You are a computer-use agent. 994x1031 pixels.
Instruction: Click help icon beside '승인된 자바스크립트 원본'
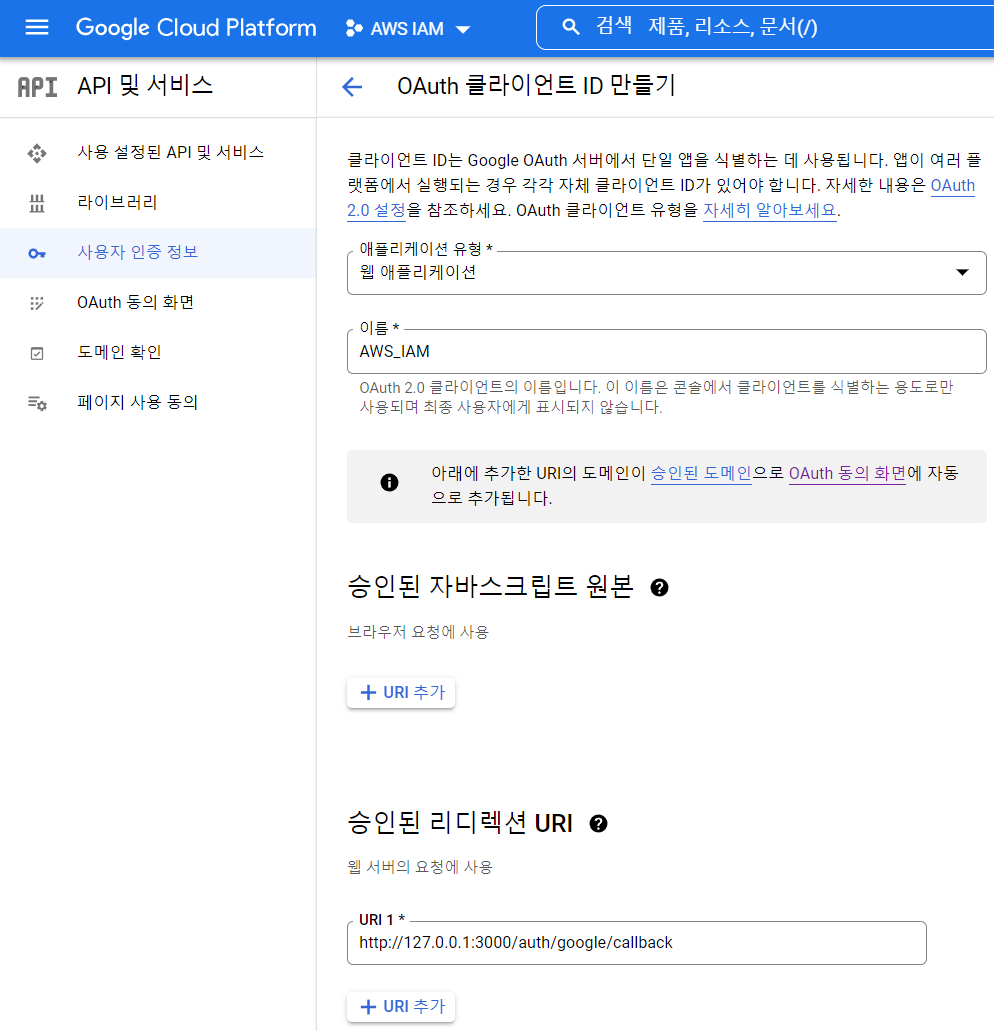click(659, 588)
